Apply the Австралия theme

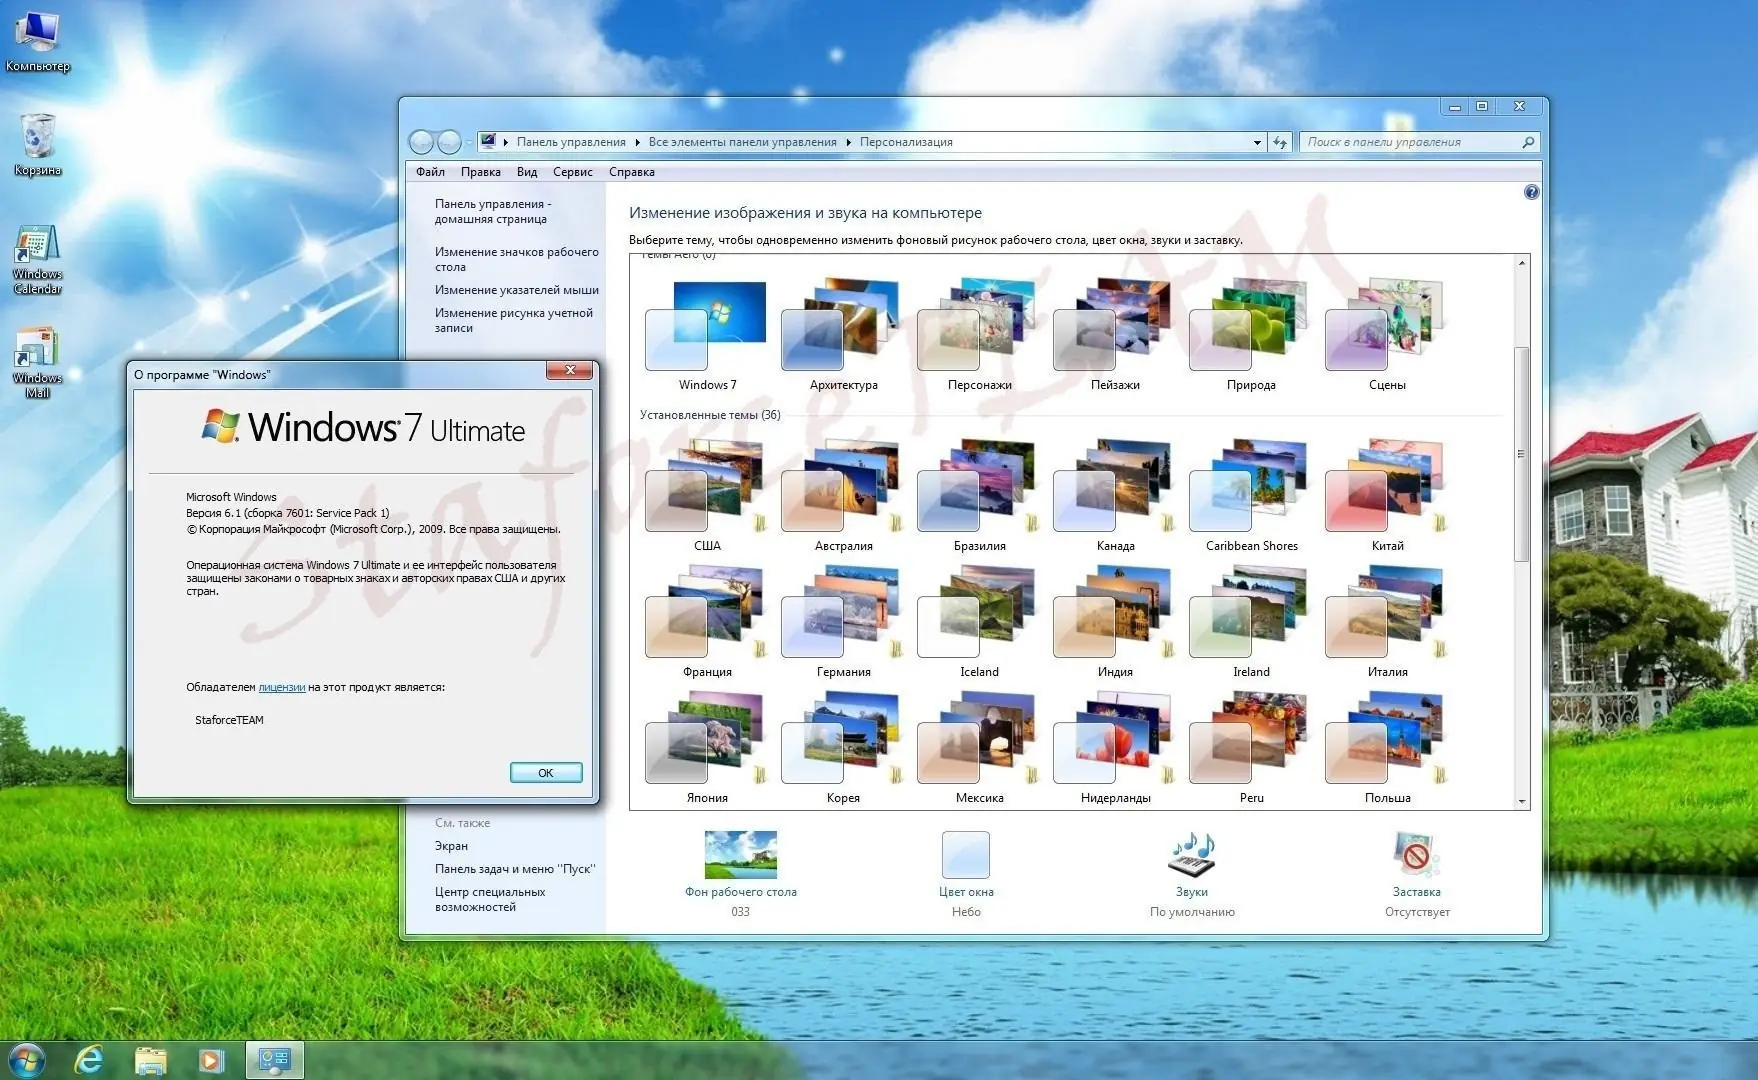click(x=843, y=496)
